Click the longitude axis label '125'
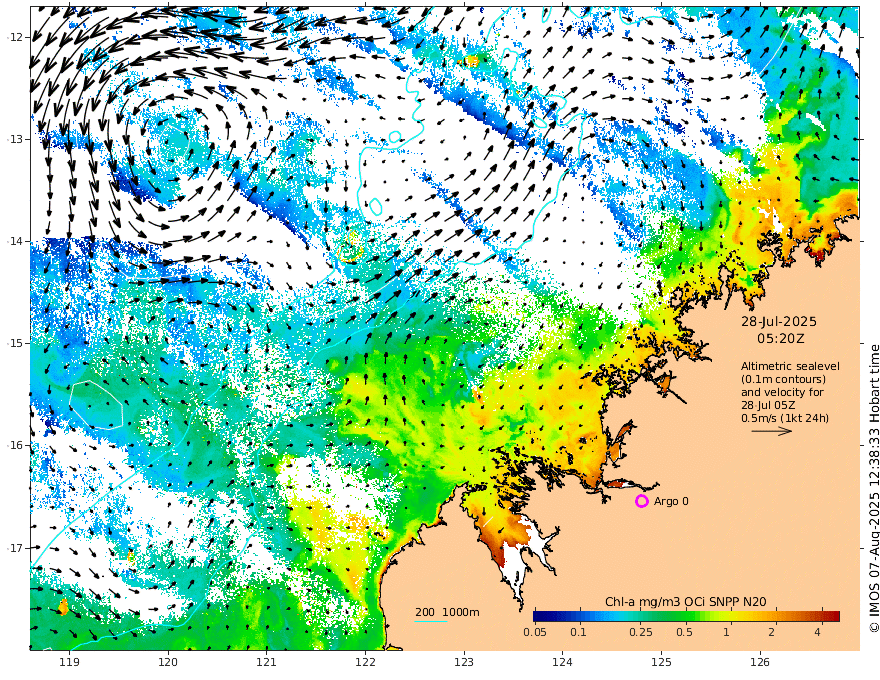This screenshot has height=680, width=880. point(662,662)
